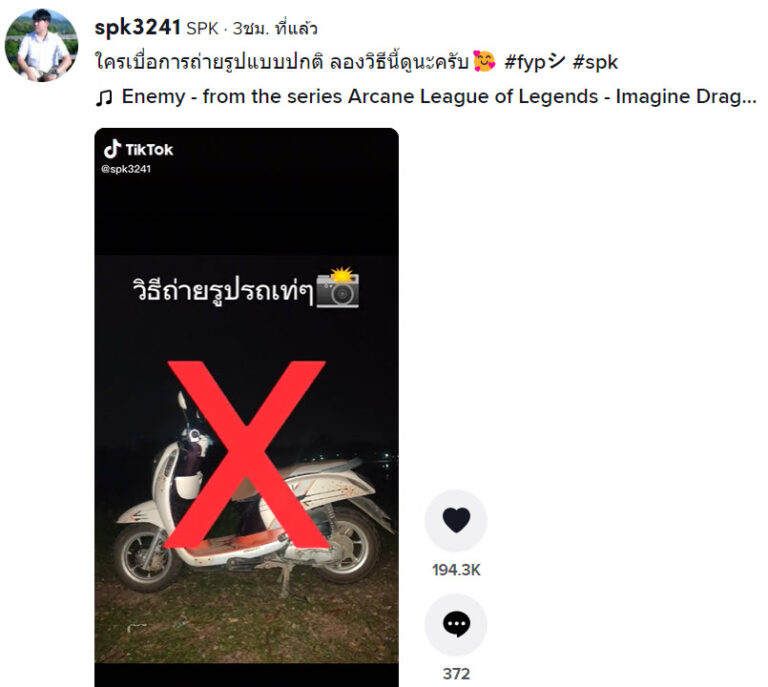
Task: Click the red X mark over scooter
Action: pos(246,454)
